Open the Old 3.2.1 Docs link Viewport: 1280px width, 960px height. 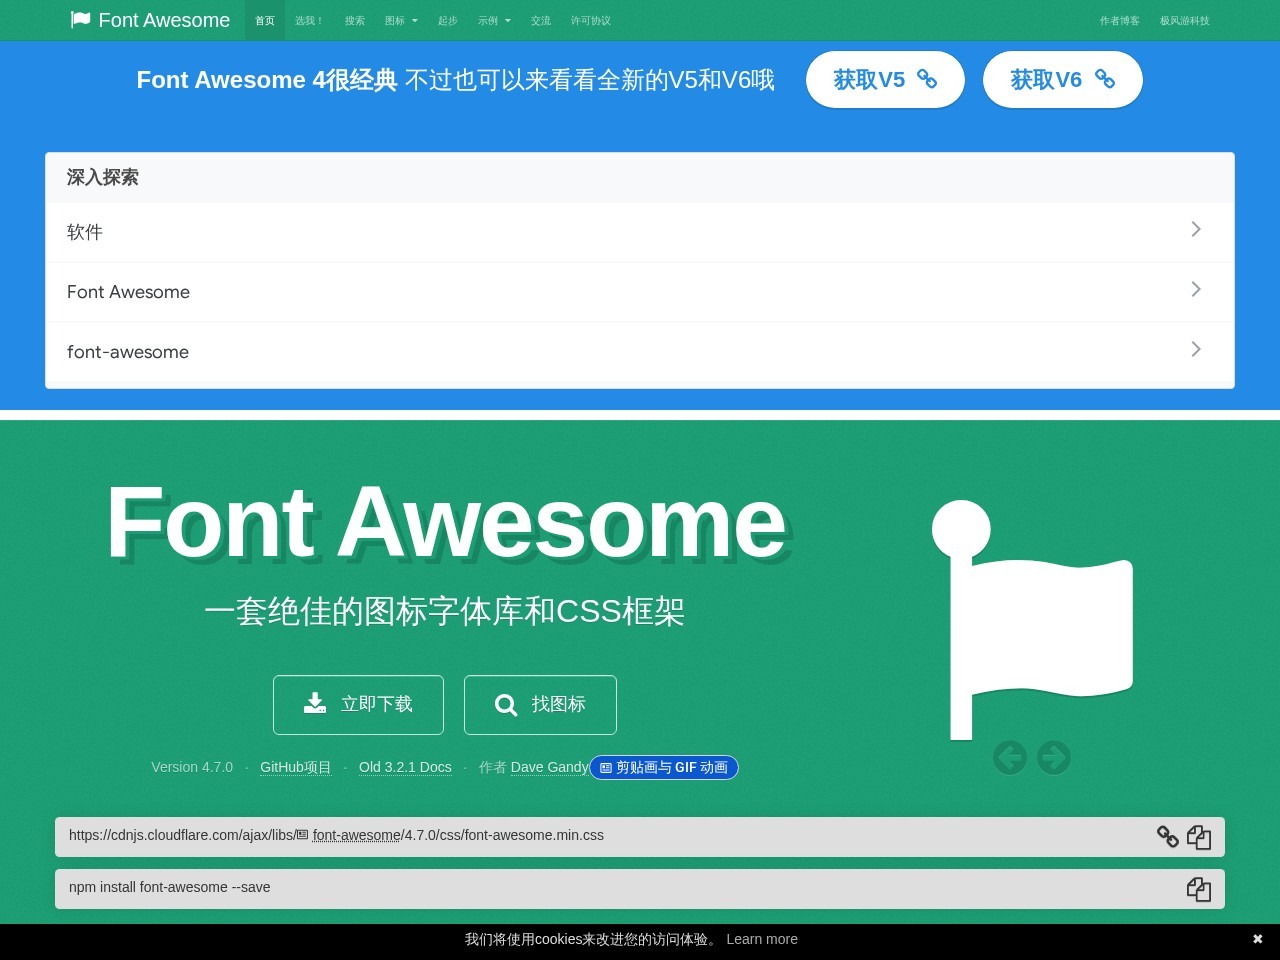(405, 767)
